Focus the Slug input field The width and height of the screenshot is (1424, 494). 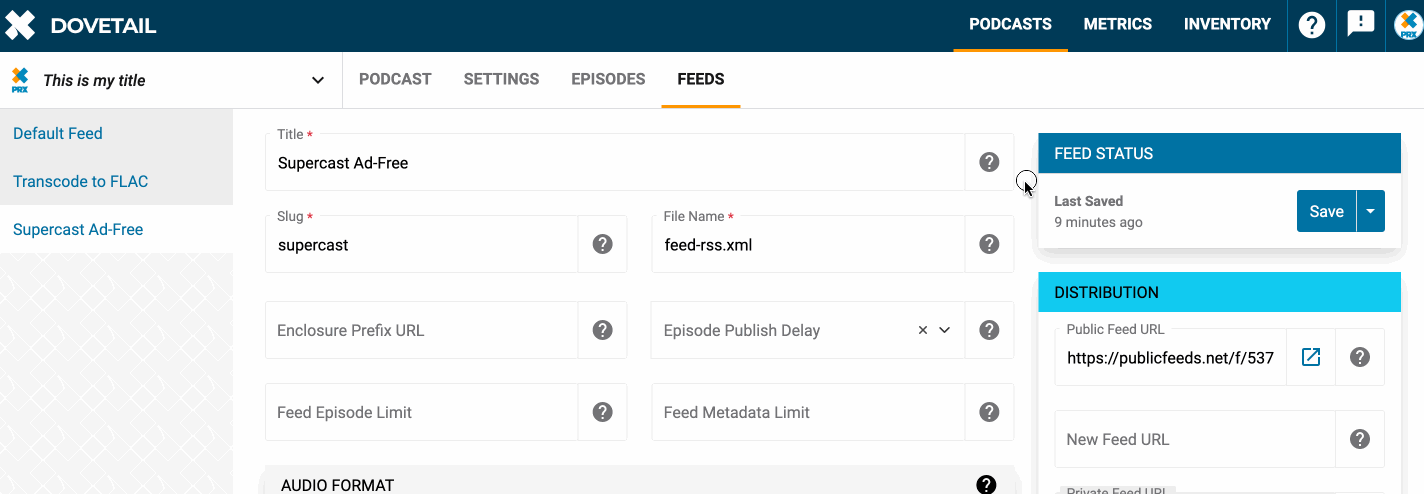[421, 244]
